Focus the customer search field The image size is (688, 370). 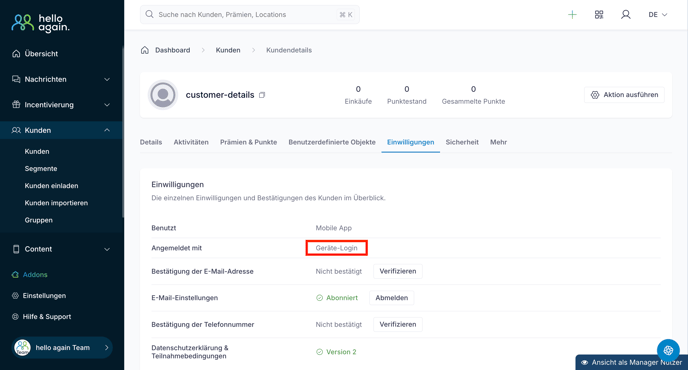pos(250,14)
